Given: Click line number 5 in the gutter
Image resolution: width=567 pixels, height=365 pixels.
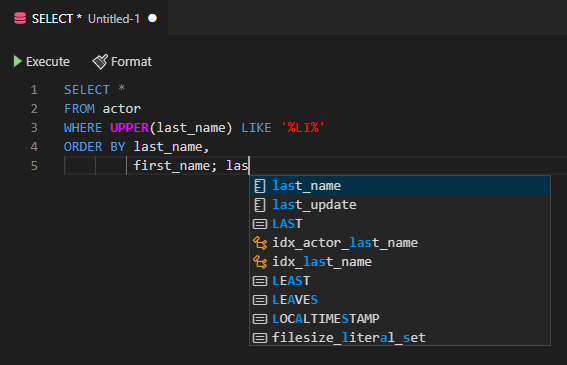Looking at the screenshot, I should pyautogui.click(x=34, y=166).
